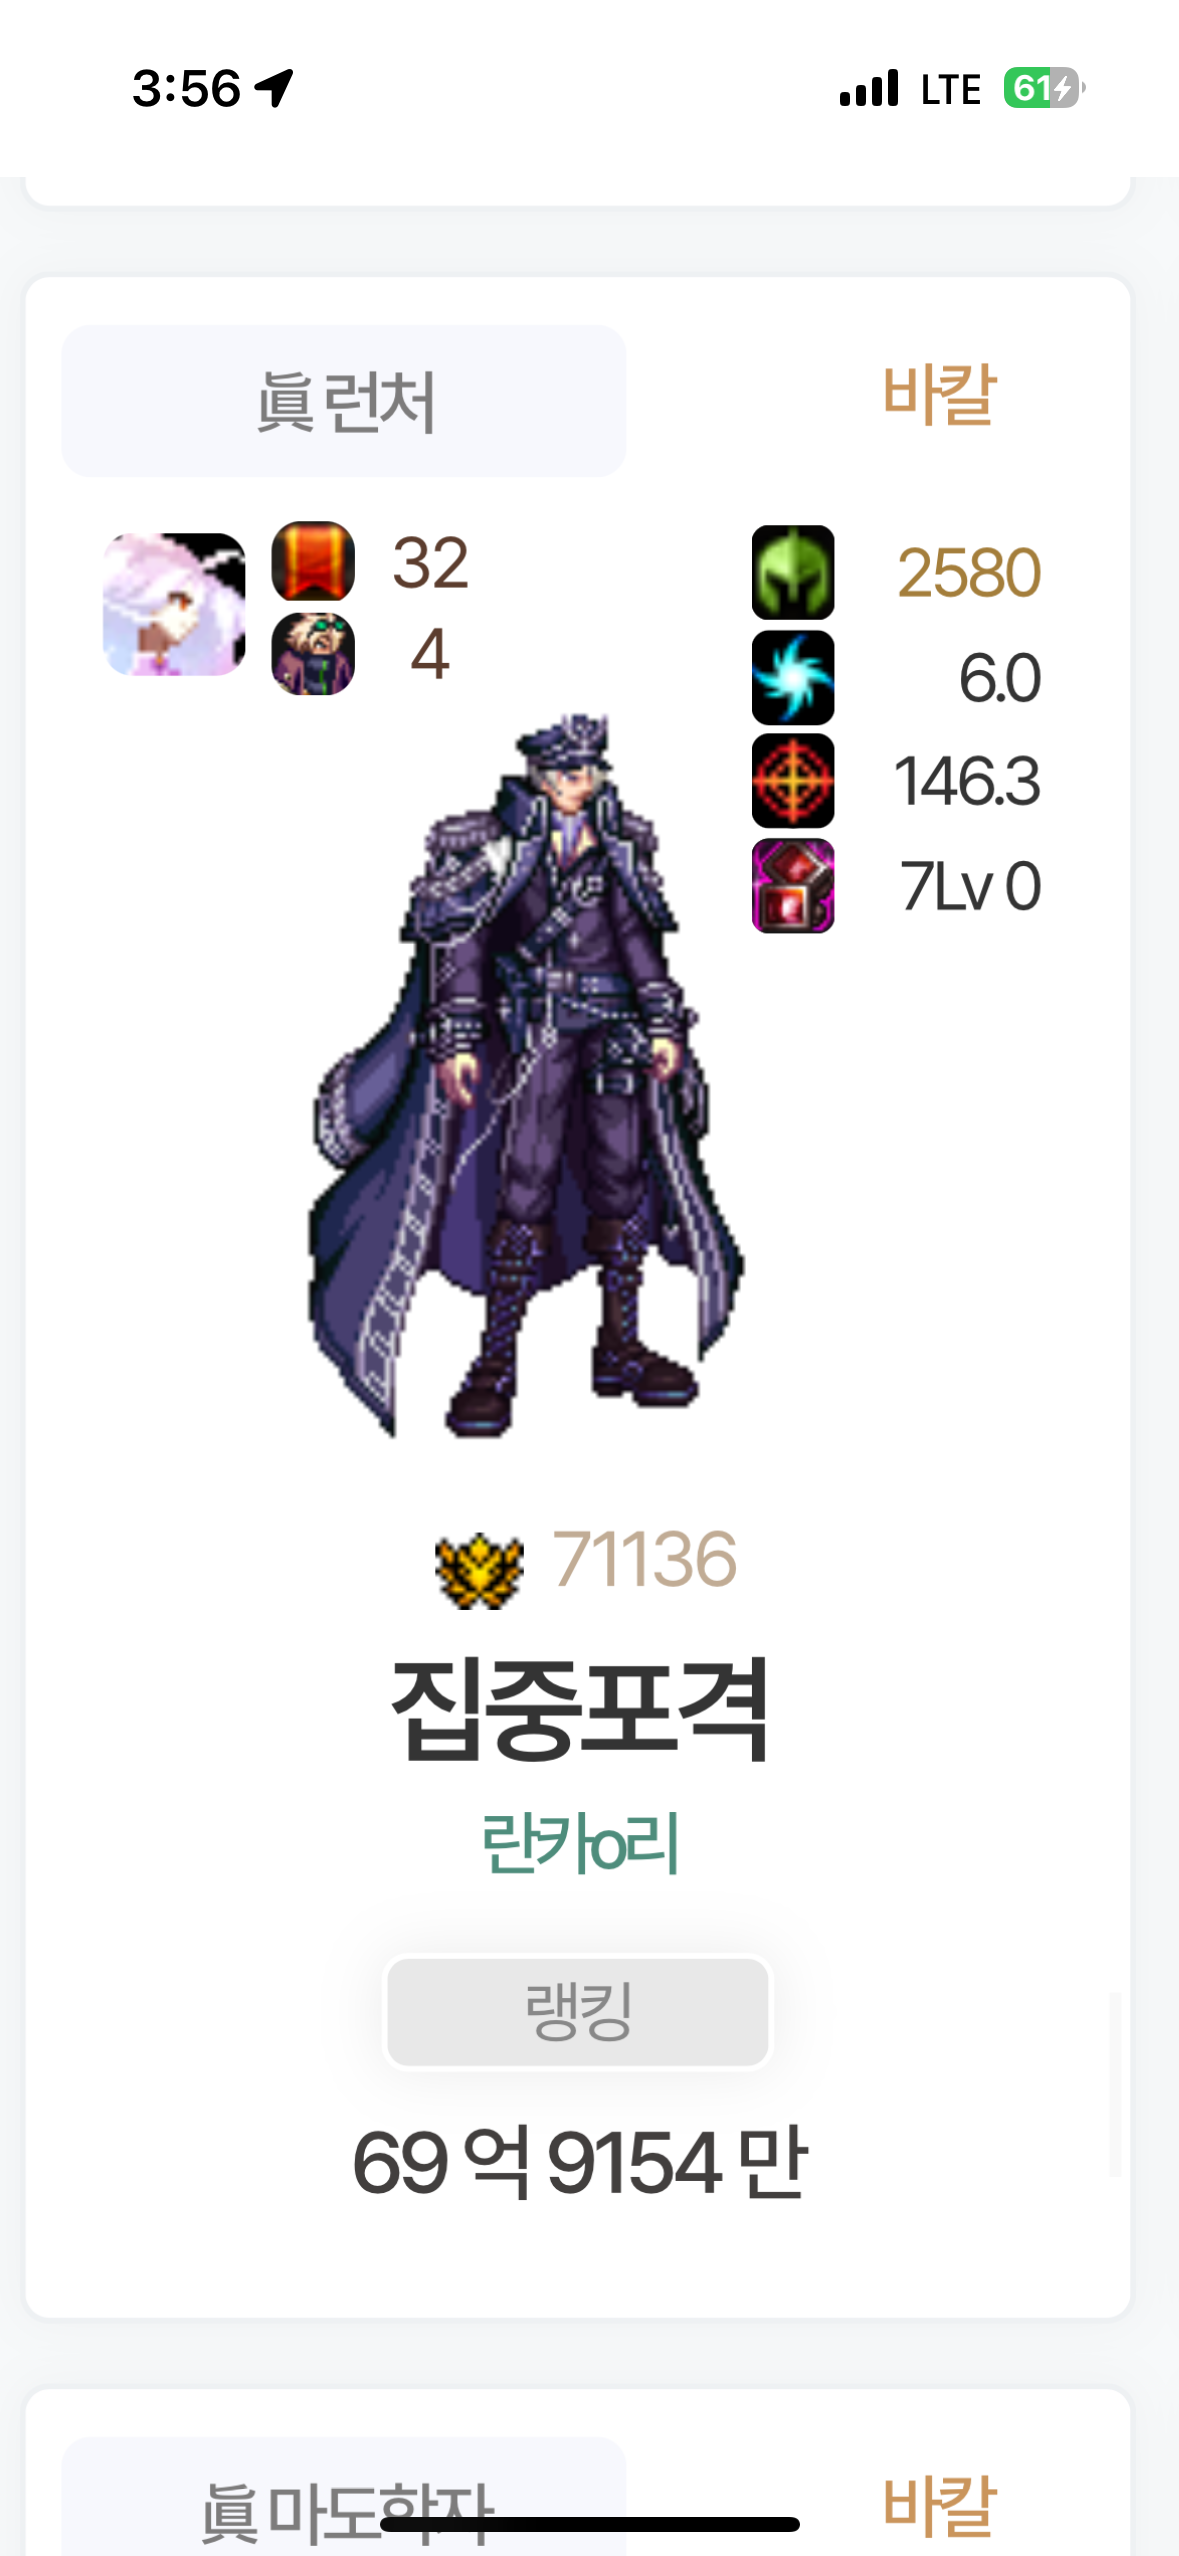This screenshot has height=2556, width=1179.
Task: Open the 랭킹 ranking button
Action: (x=578, y=2012)
